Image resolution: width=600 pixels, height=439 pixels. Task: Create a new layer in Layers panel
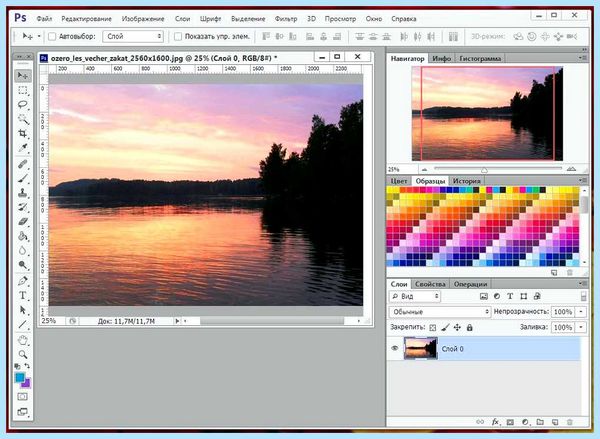tap(555, 422)
